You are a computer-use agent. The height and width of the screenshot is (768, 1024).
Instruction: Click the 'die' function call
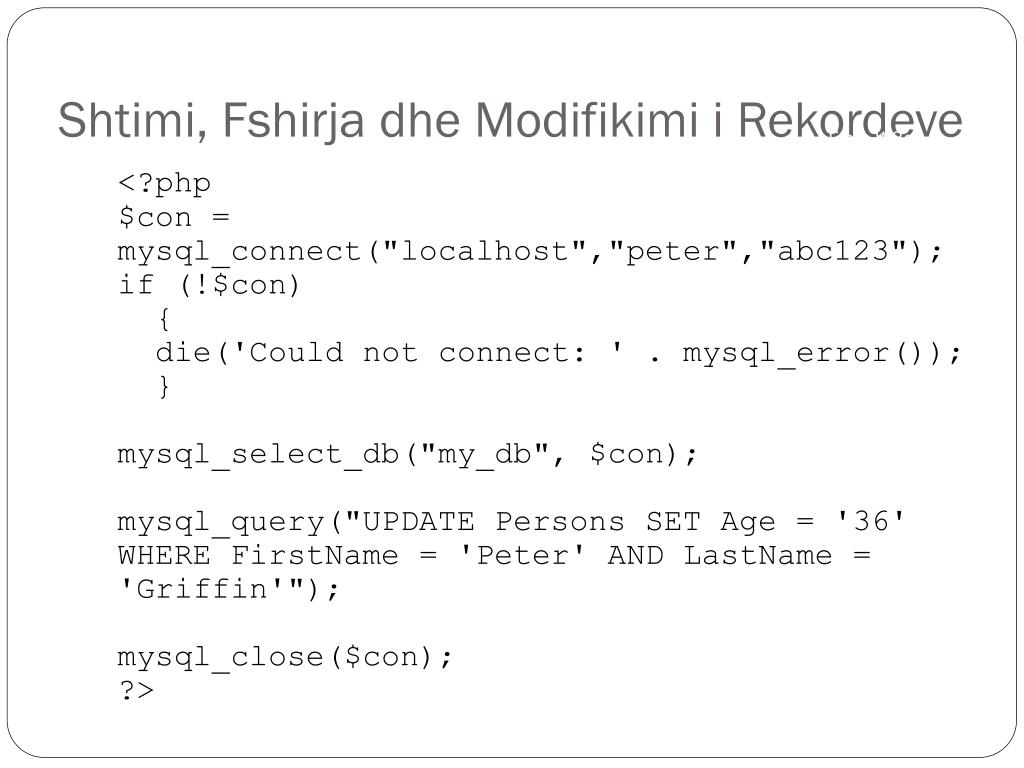(x=183, y=353)
